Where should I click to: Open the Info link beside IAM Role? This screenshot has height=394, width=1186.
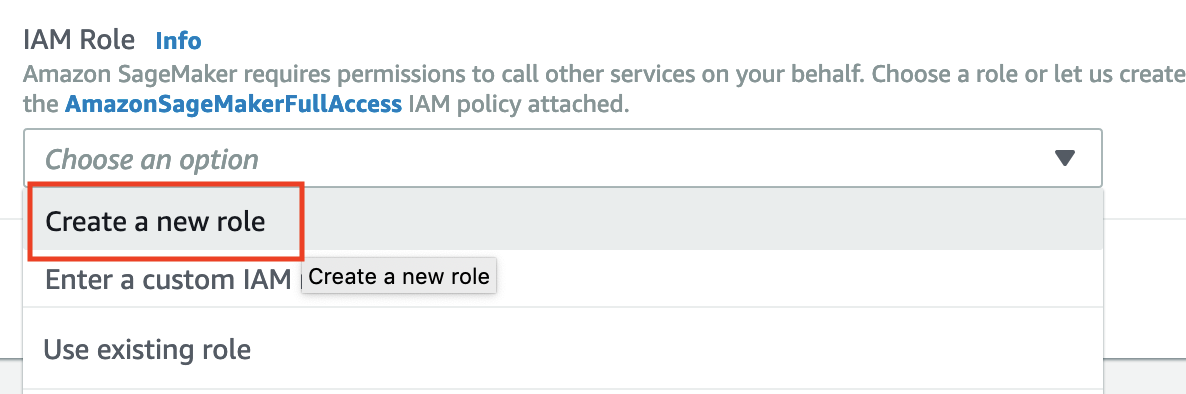179,40
